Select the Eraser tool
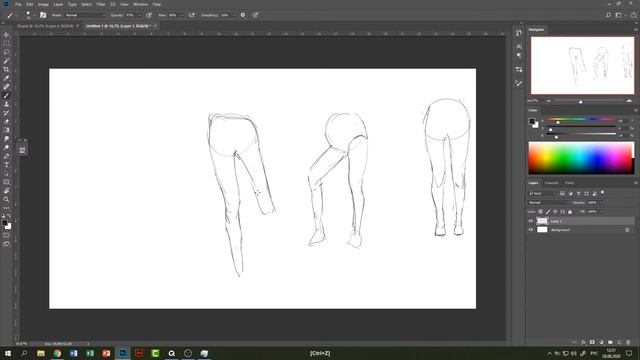This screenshot has width=640, height=360. (6, 121)
